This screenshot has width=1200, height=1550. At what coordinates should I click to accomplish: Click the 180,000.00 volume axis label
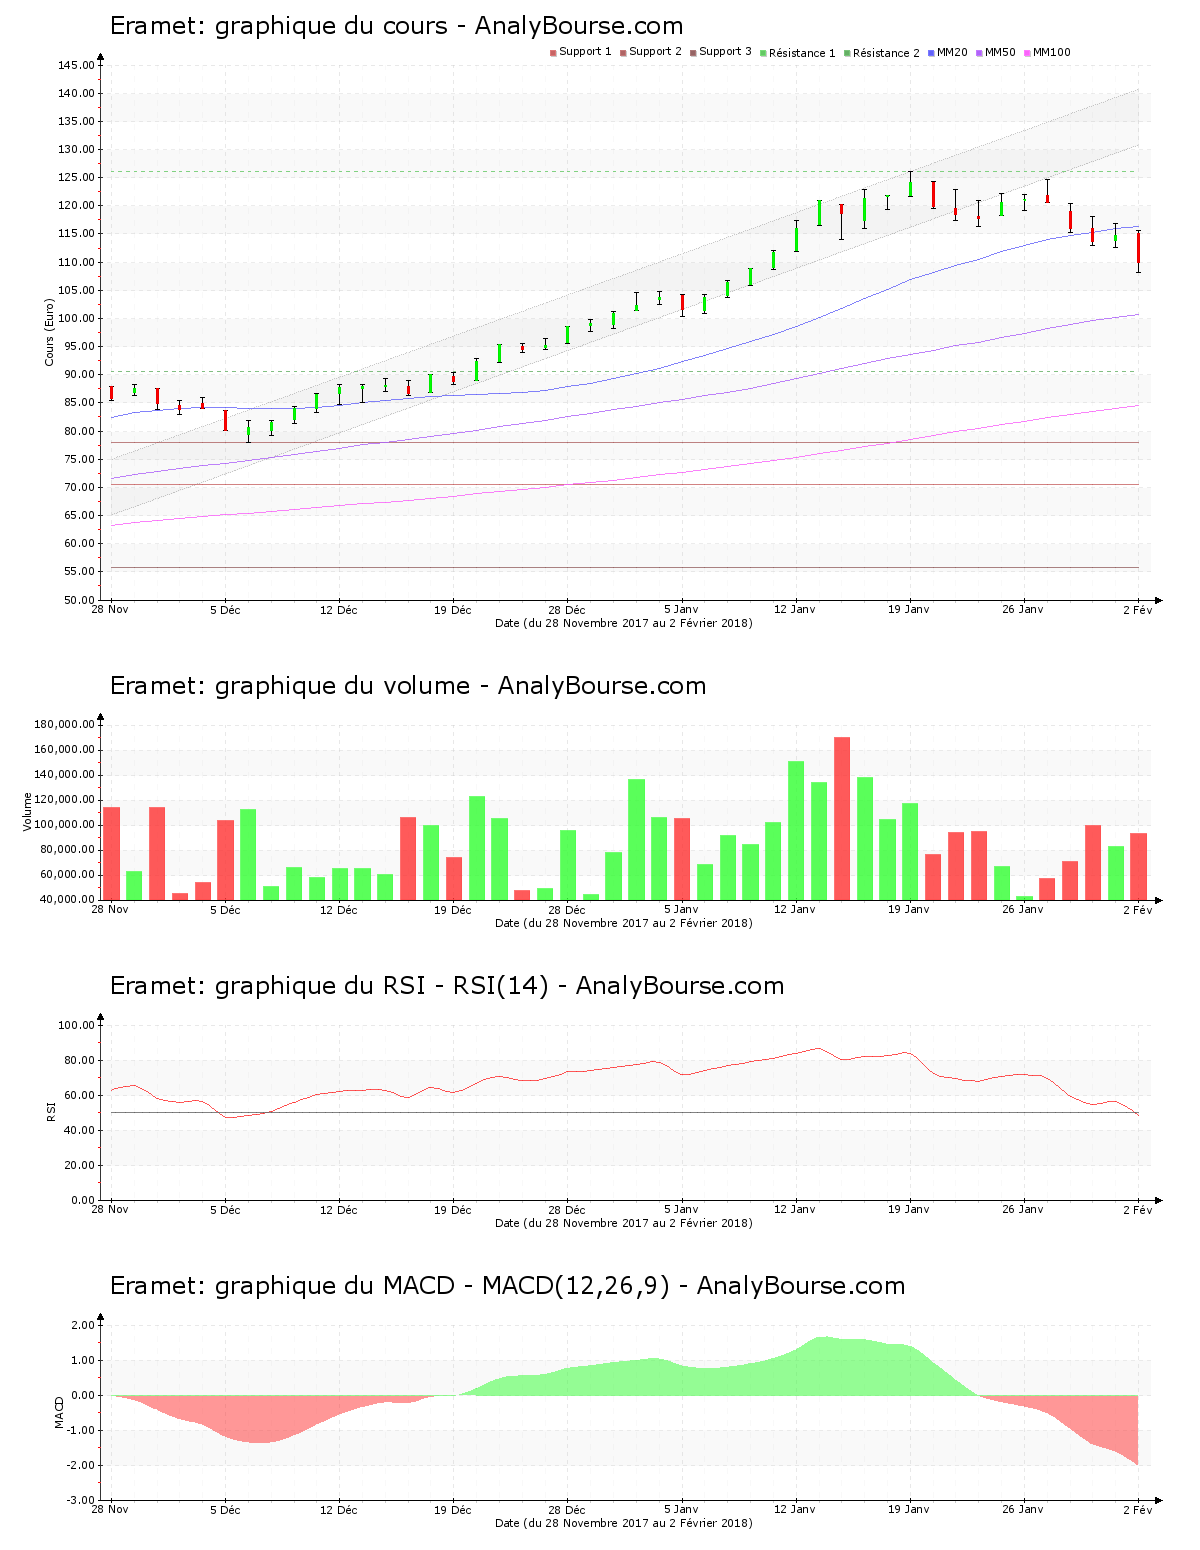pos(64,724)
